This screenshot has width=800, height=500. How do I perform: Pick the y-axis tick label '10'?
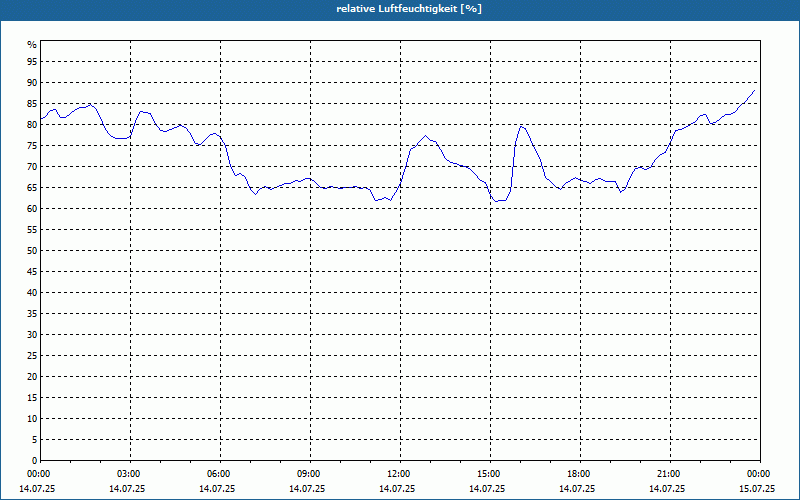coord(32,419)
